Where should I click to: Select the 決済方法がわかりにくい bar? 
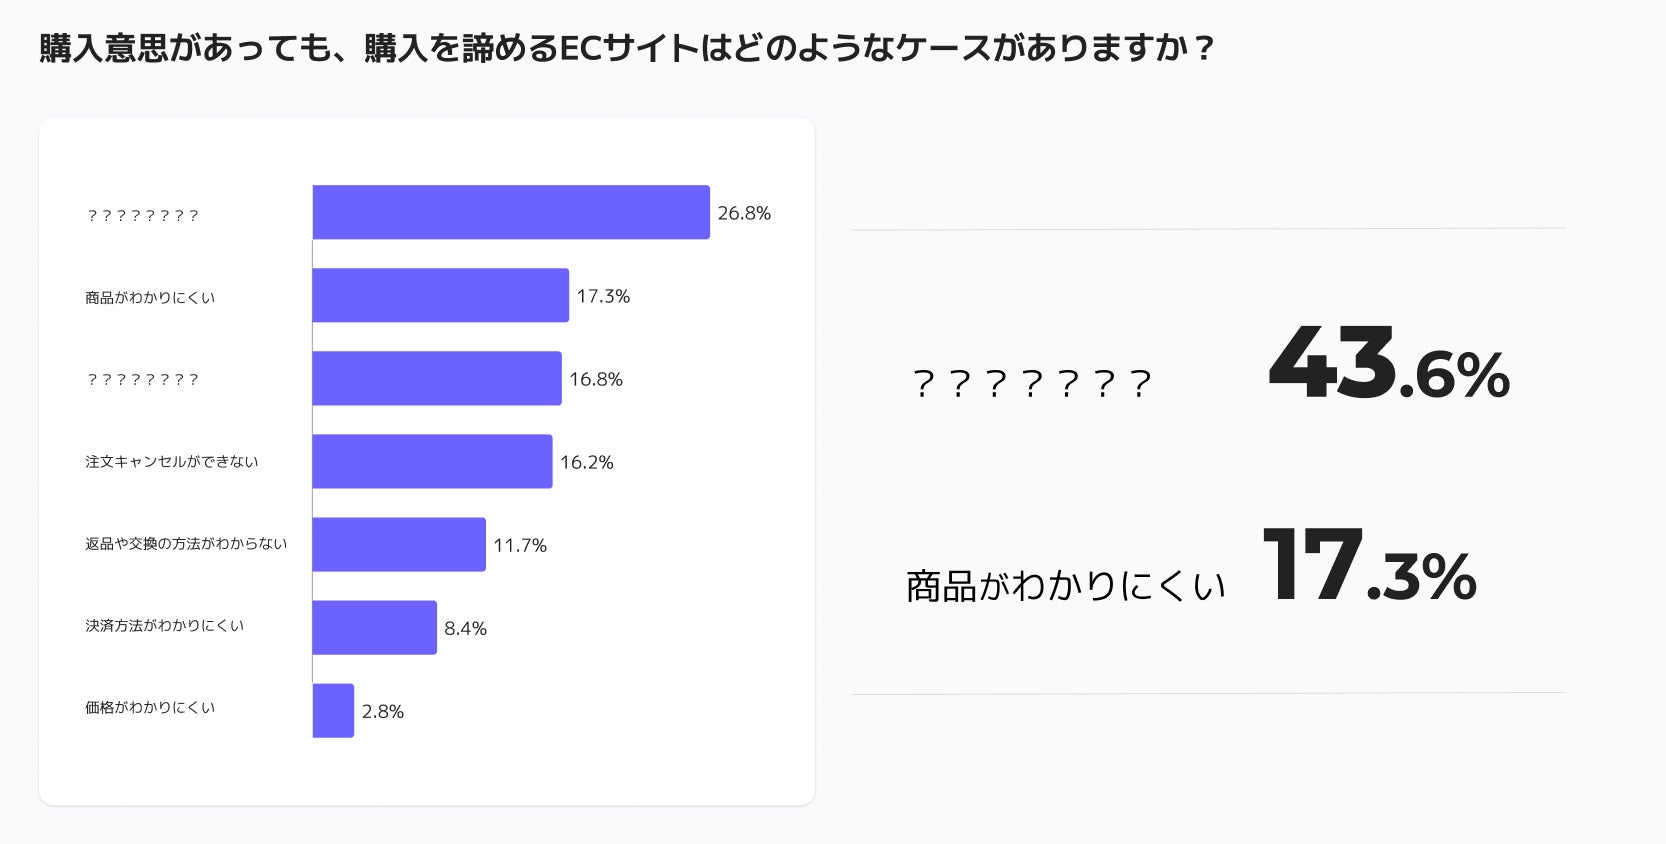[374, 627]
